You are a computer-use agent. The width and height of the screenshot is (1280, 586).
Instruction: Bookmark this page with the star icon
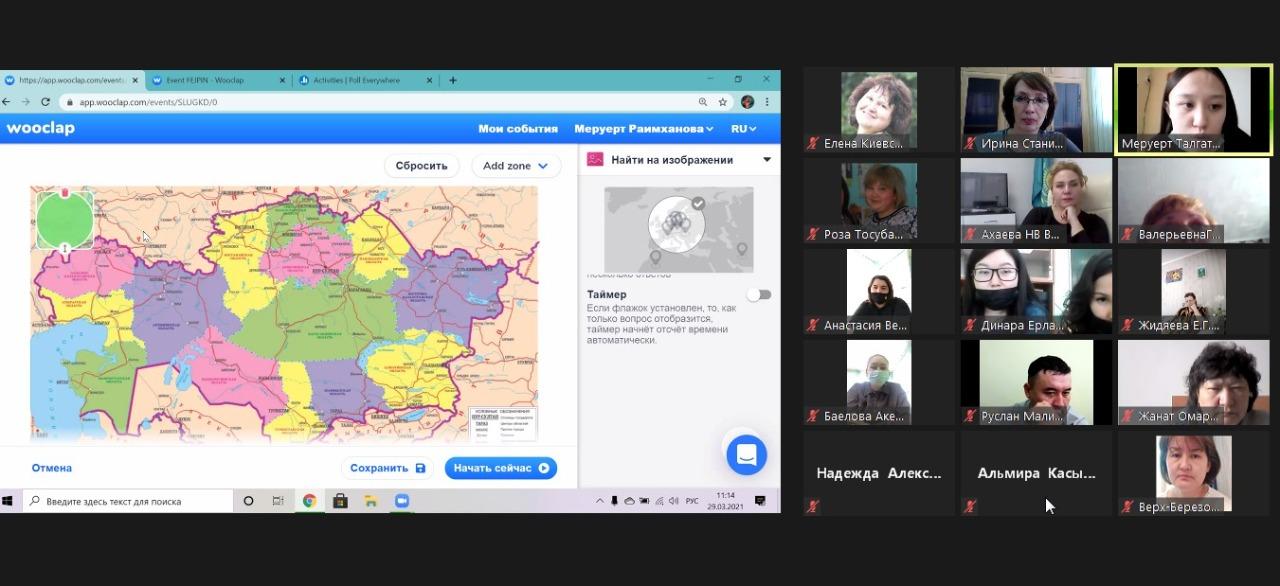point(723,102)
